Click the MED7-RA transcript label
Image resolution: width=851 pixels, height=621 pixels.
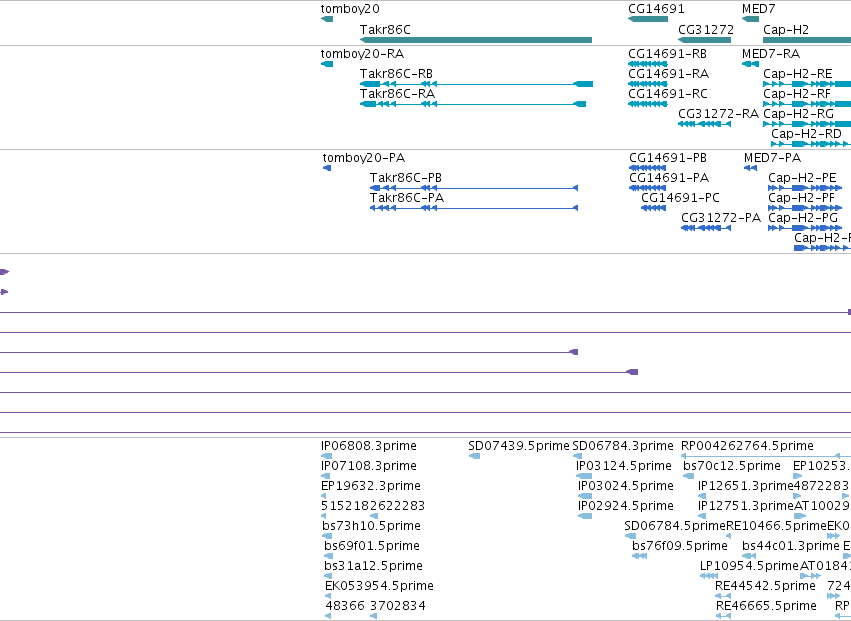[771, 54]
